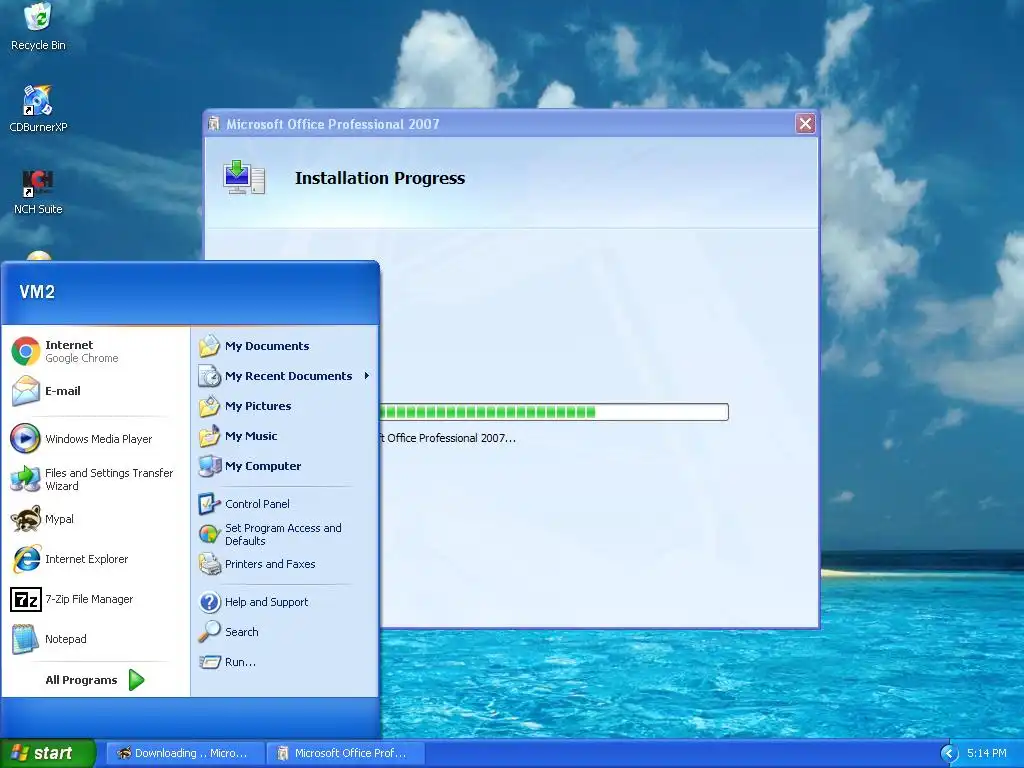The height and width of the screenshot is (768, 1024).
Task: Click the Installation Progress heading
Action: (379, 178)
